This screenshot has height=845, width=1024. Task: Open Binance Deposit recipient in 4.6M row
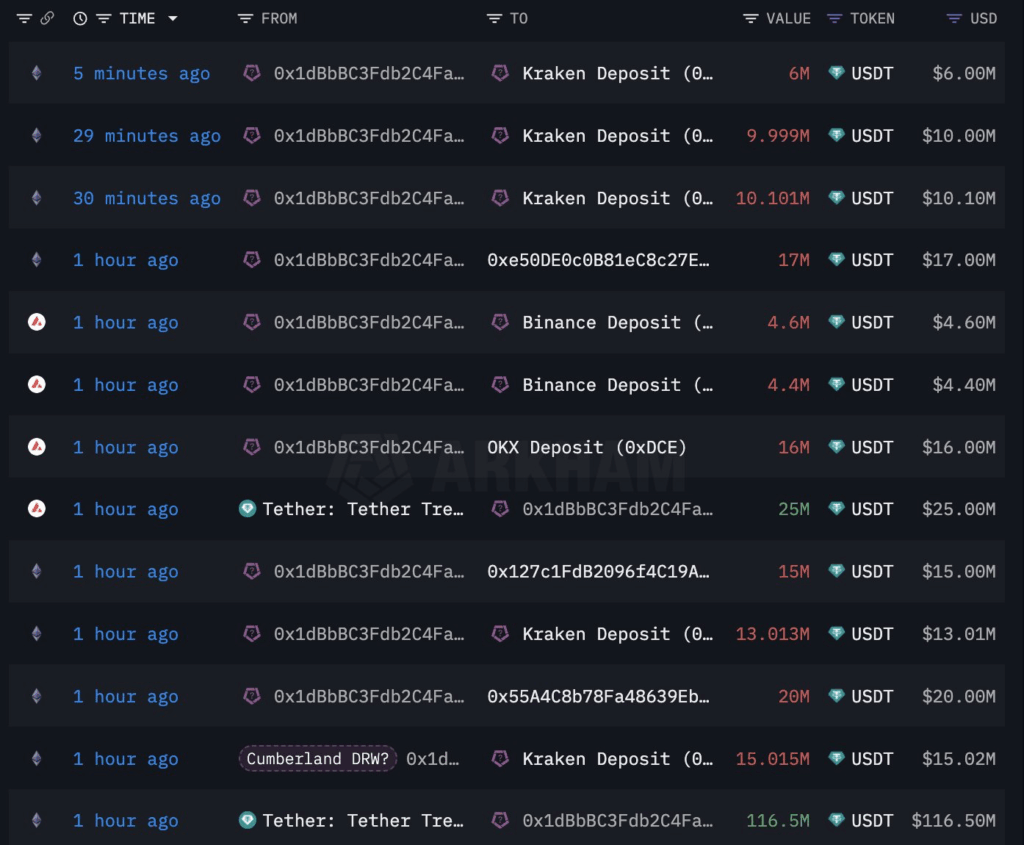pos(617,323)
